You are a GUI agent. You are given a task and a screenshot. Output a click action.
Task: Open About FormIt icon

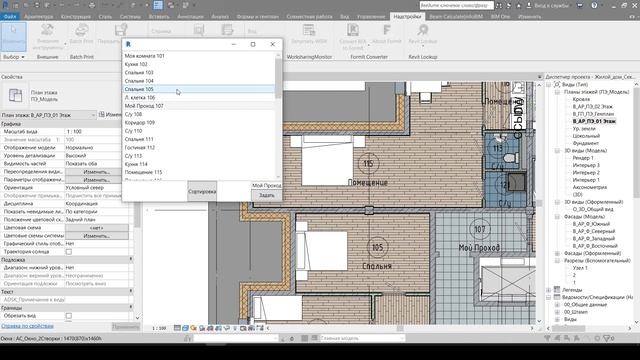[387, 31]
